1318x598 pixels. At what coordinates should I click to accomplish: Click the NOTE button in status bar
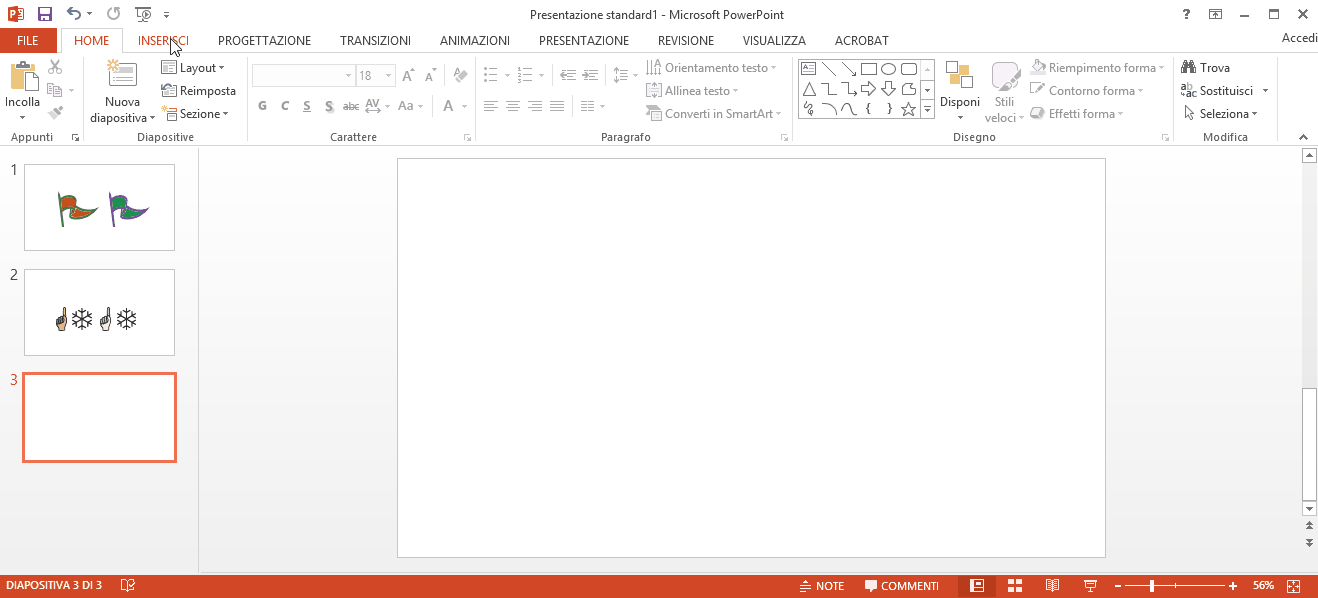pos(822,586)
